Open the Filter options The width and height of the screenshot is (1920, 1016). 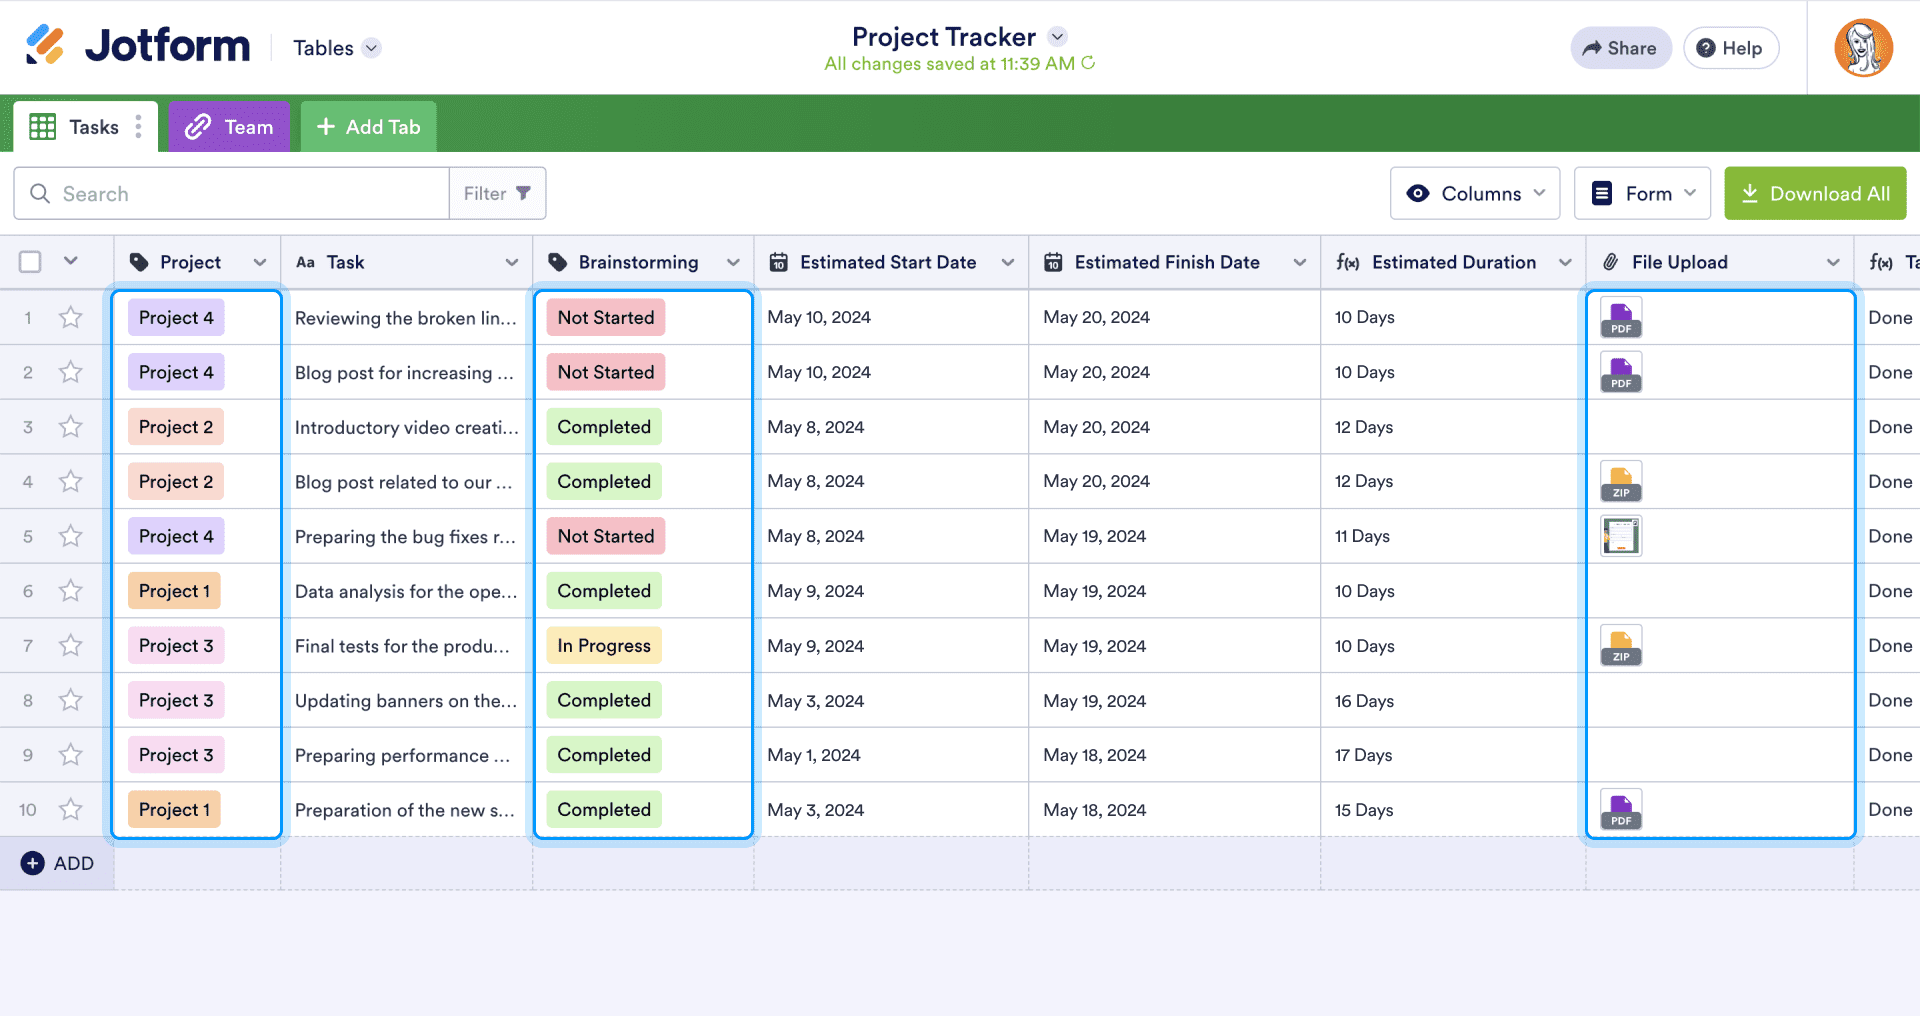tap(497, 193)
